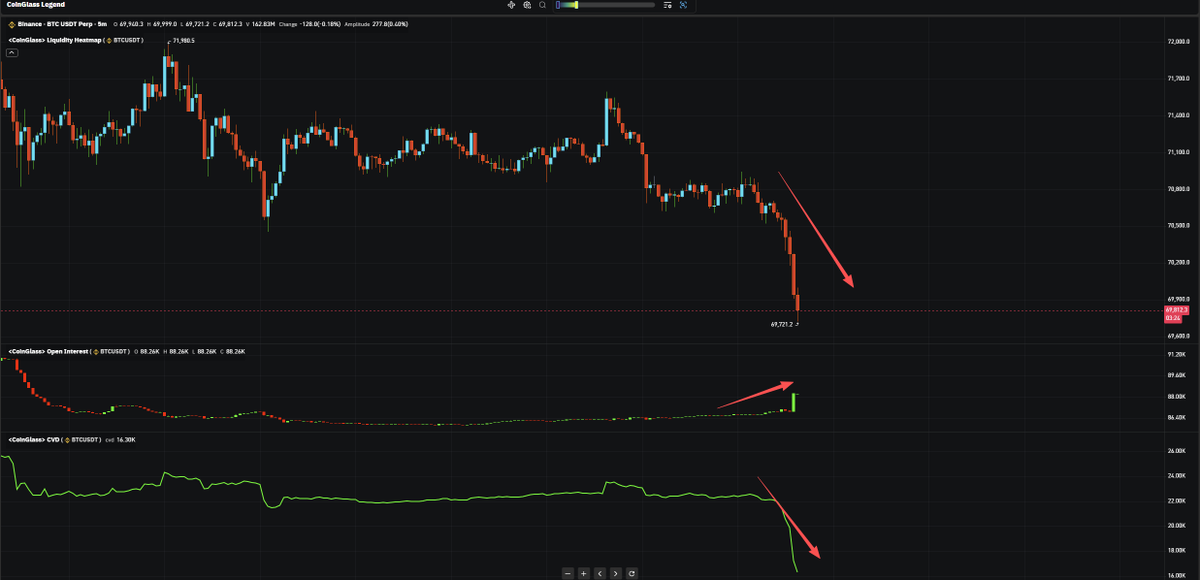Screen dimensions: 1200x580
Task: Click the 89.60K open interest axis label
Action: click(x=1176, y=375)
